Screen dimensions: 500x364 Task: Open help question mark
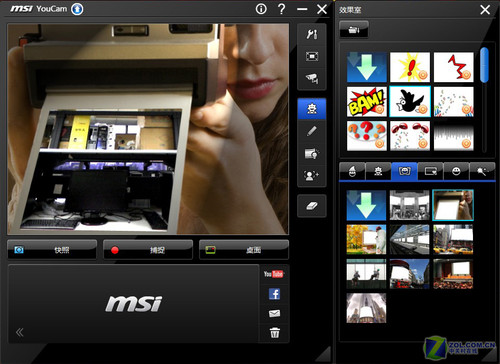point(281,9)
